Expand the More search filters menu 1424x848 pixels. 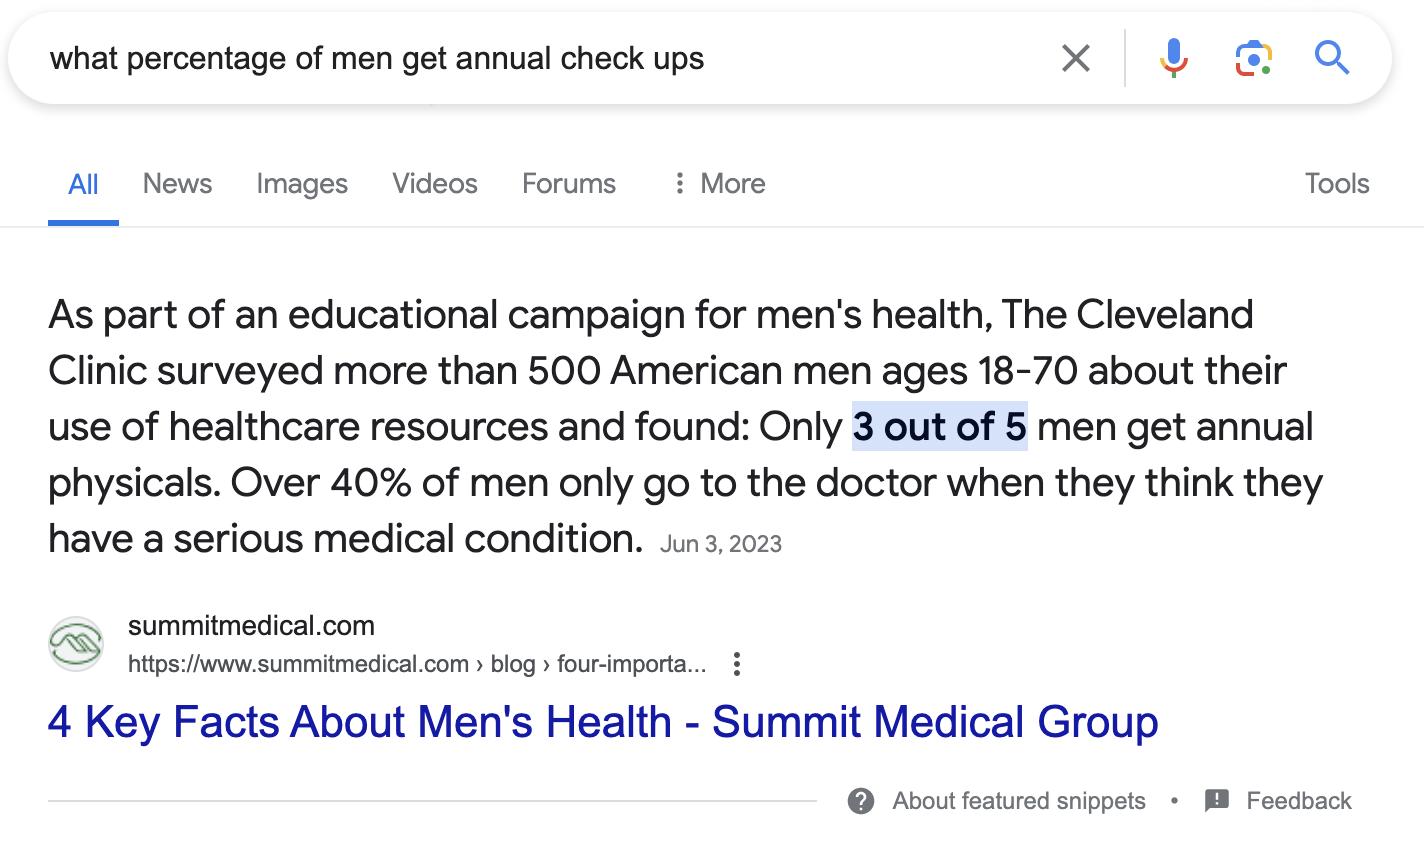tap(718, 184)
